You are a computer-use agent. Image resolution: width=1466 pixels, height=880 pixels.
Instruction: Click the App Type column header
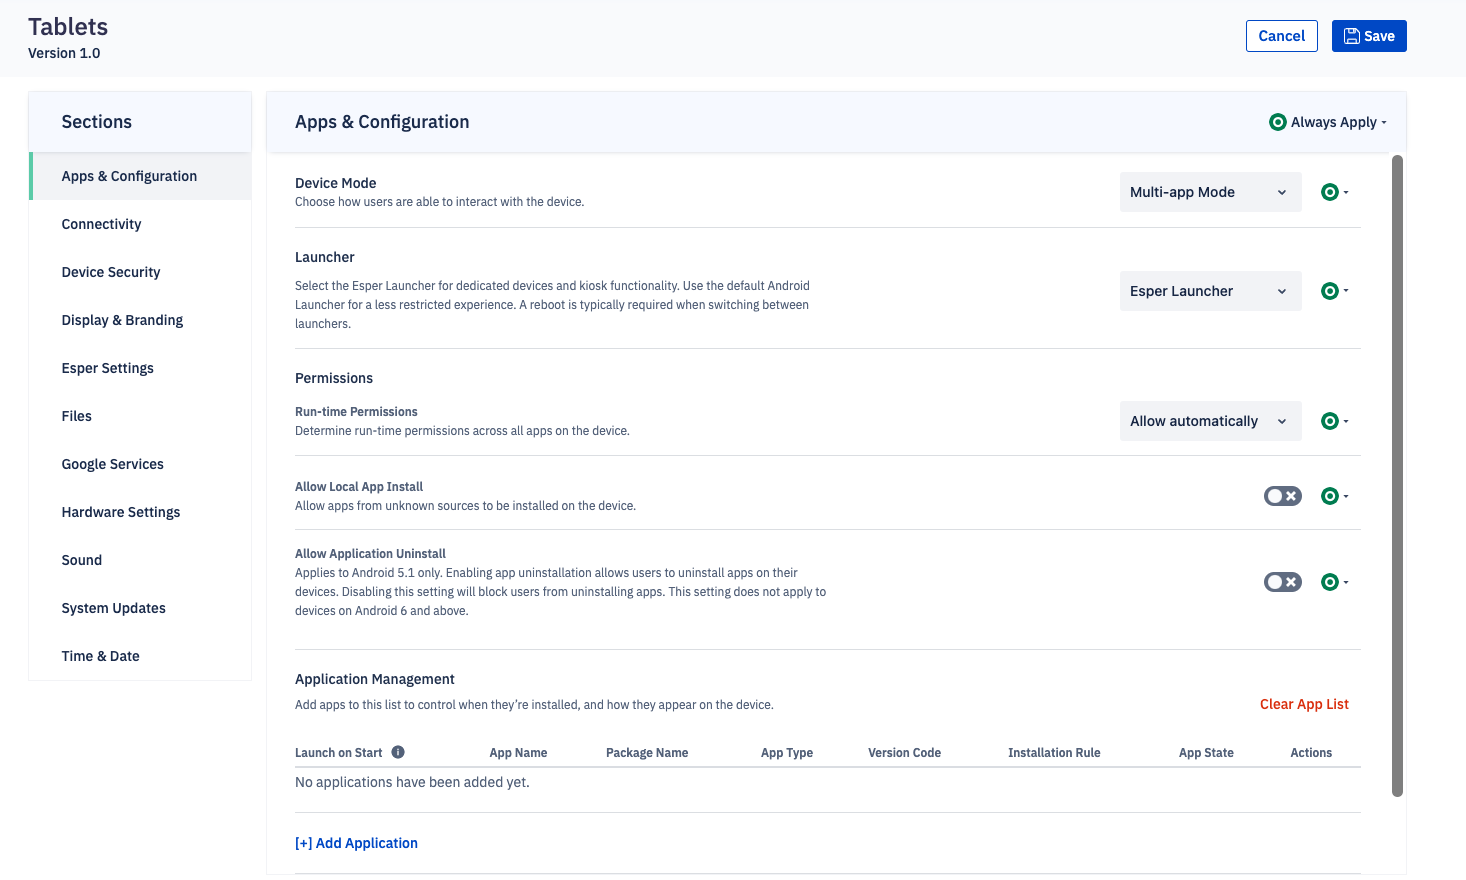(787, 753)
